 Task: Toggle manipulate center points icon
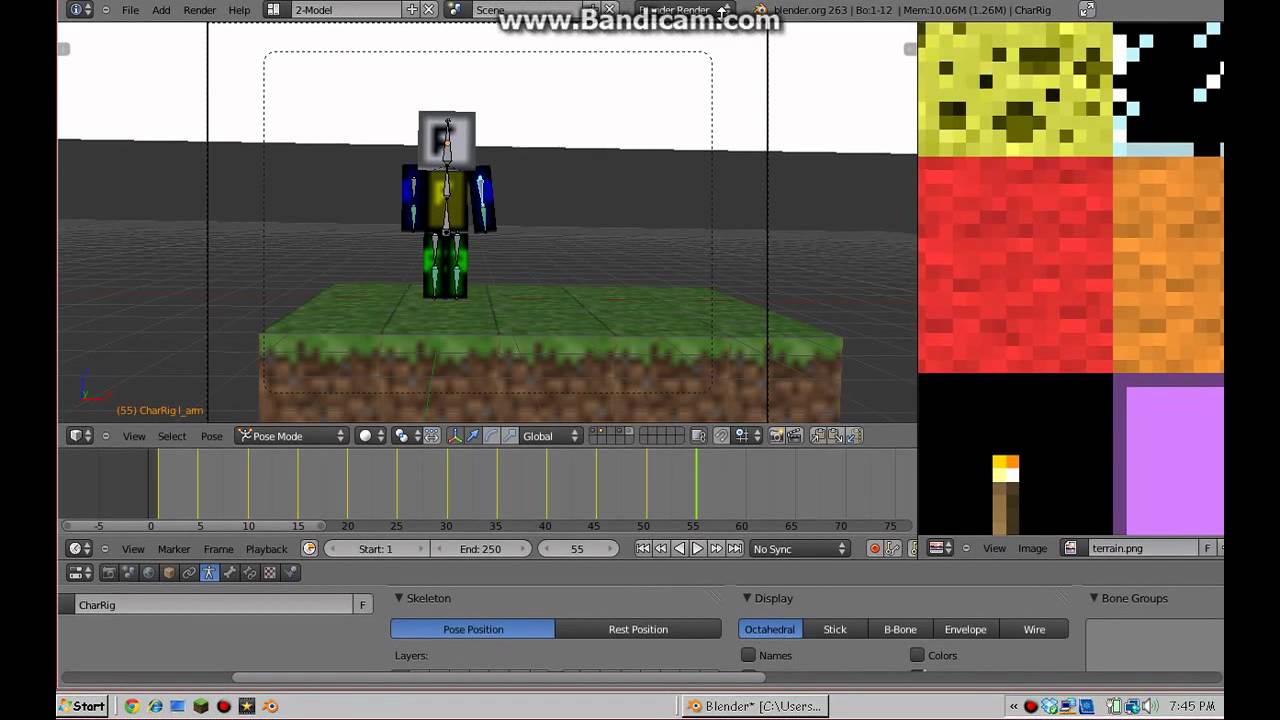tap(431, 436)
